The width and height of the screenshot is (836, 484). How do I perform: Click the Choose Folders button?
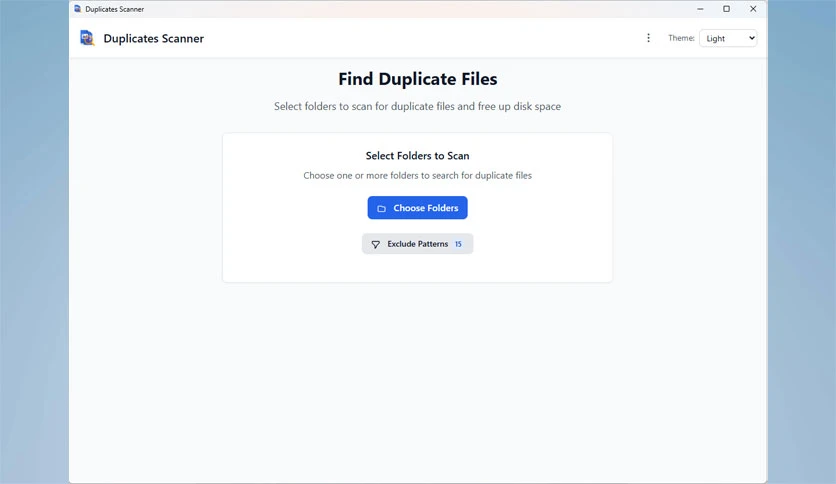(x=417, y=208)
